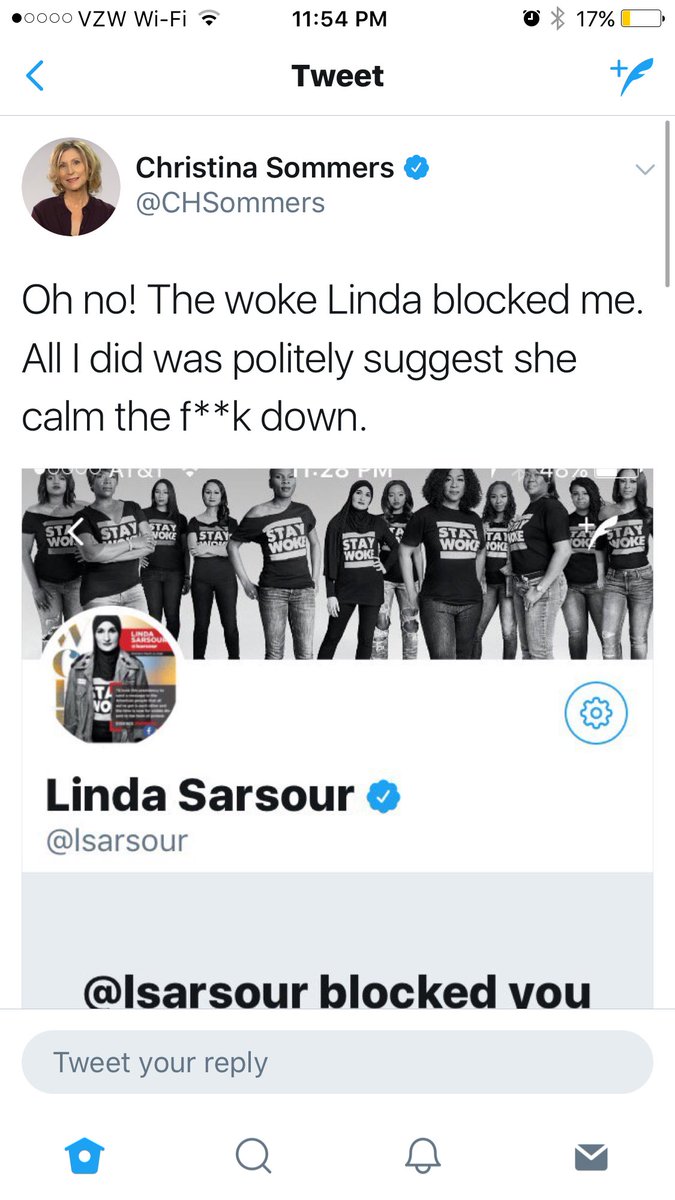This screenshot has width=675, height=1200.
Task: Open the embedded Stay Woke header image
Action: [338, 563]
